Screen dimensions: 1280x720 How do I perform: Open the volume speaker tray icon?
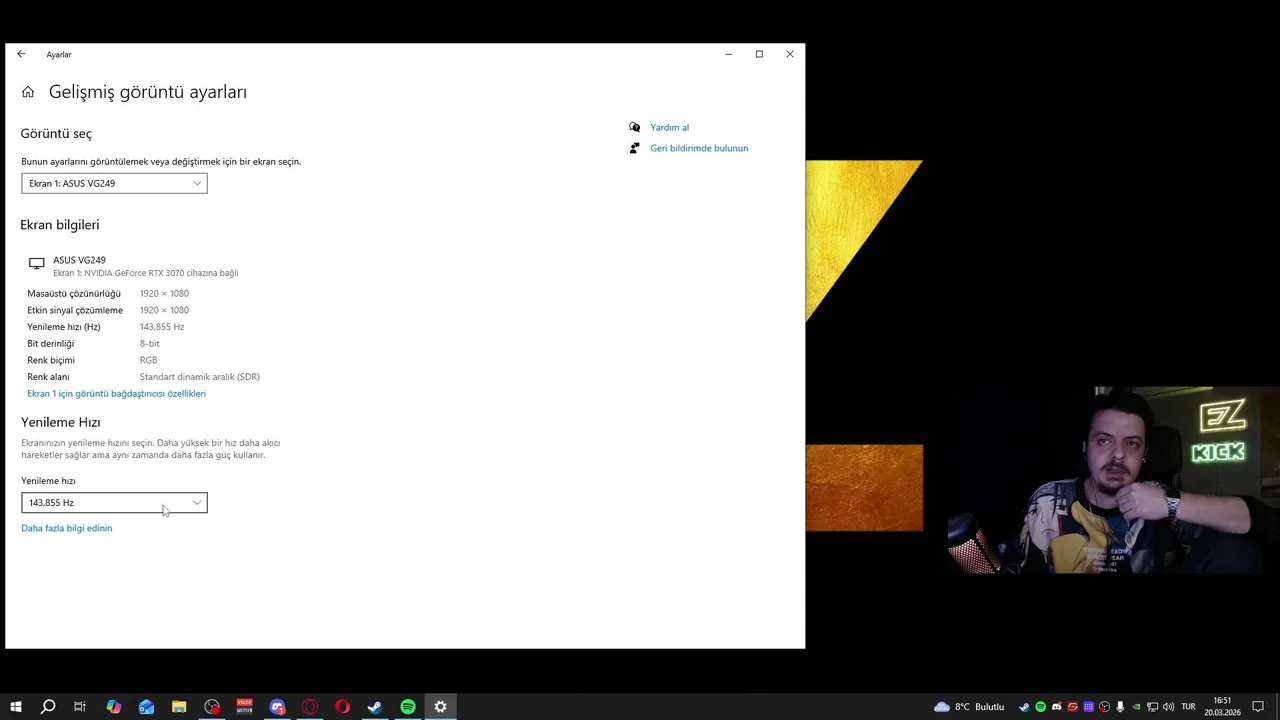point(1168,707)
